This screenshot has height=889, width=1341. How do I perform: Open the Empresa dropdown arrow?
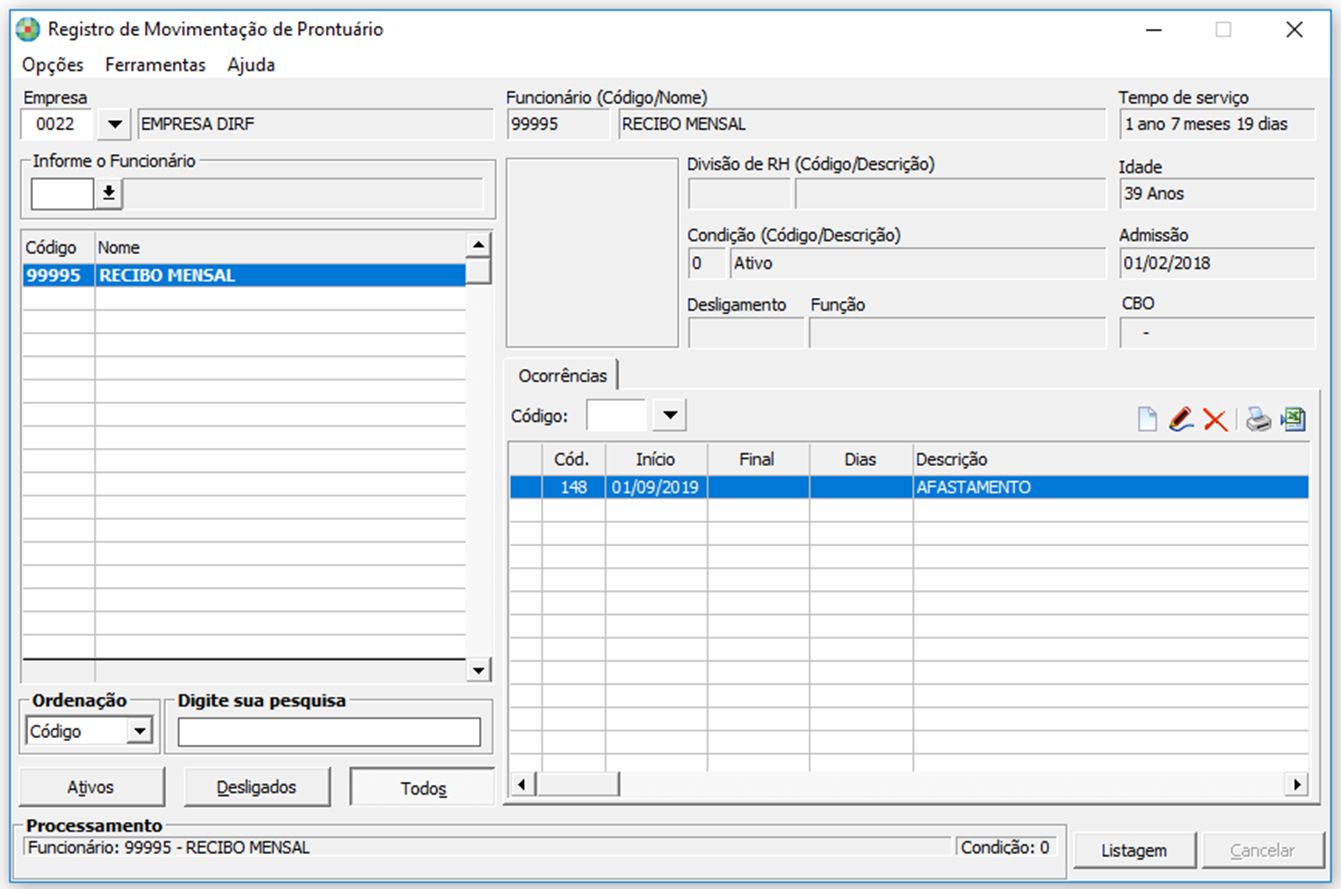coord(116,125)
